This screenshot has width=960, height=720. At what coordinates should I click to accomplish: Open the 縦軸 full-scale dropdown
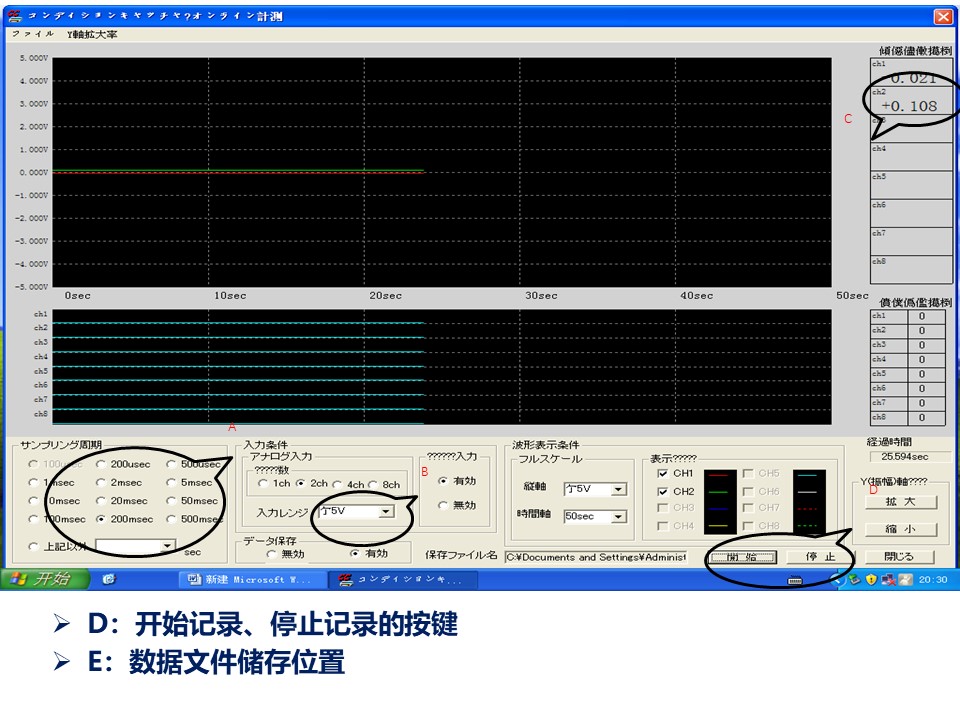click(x=618, y=489)
